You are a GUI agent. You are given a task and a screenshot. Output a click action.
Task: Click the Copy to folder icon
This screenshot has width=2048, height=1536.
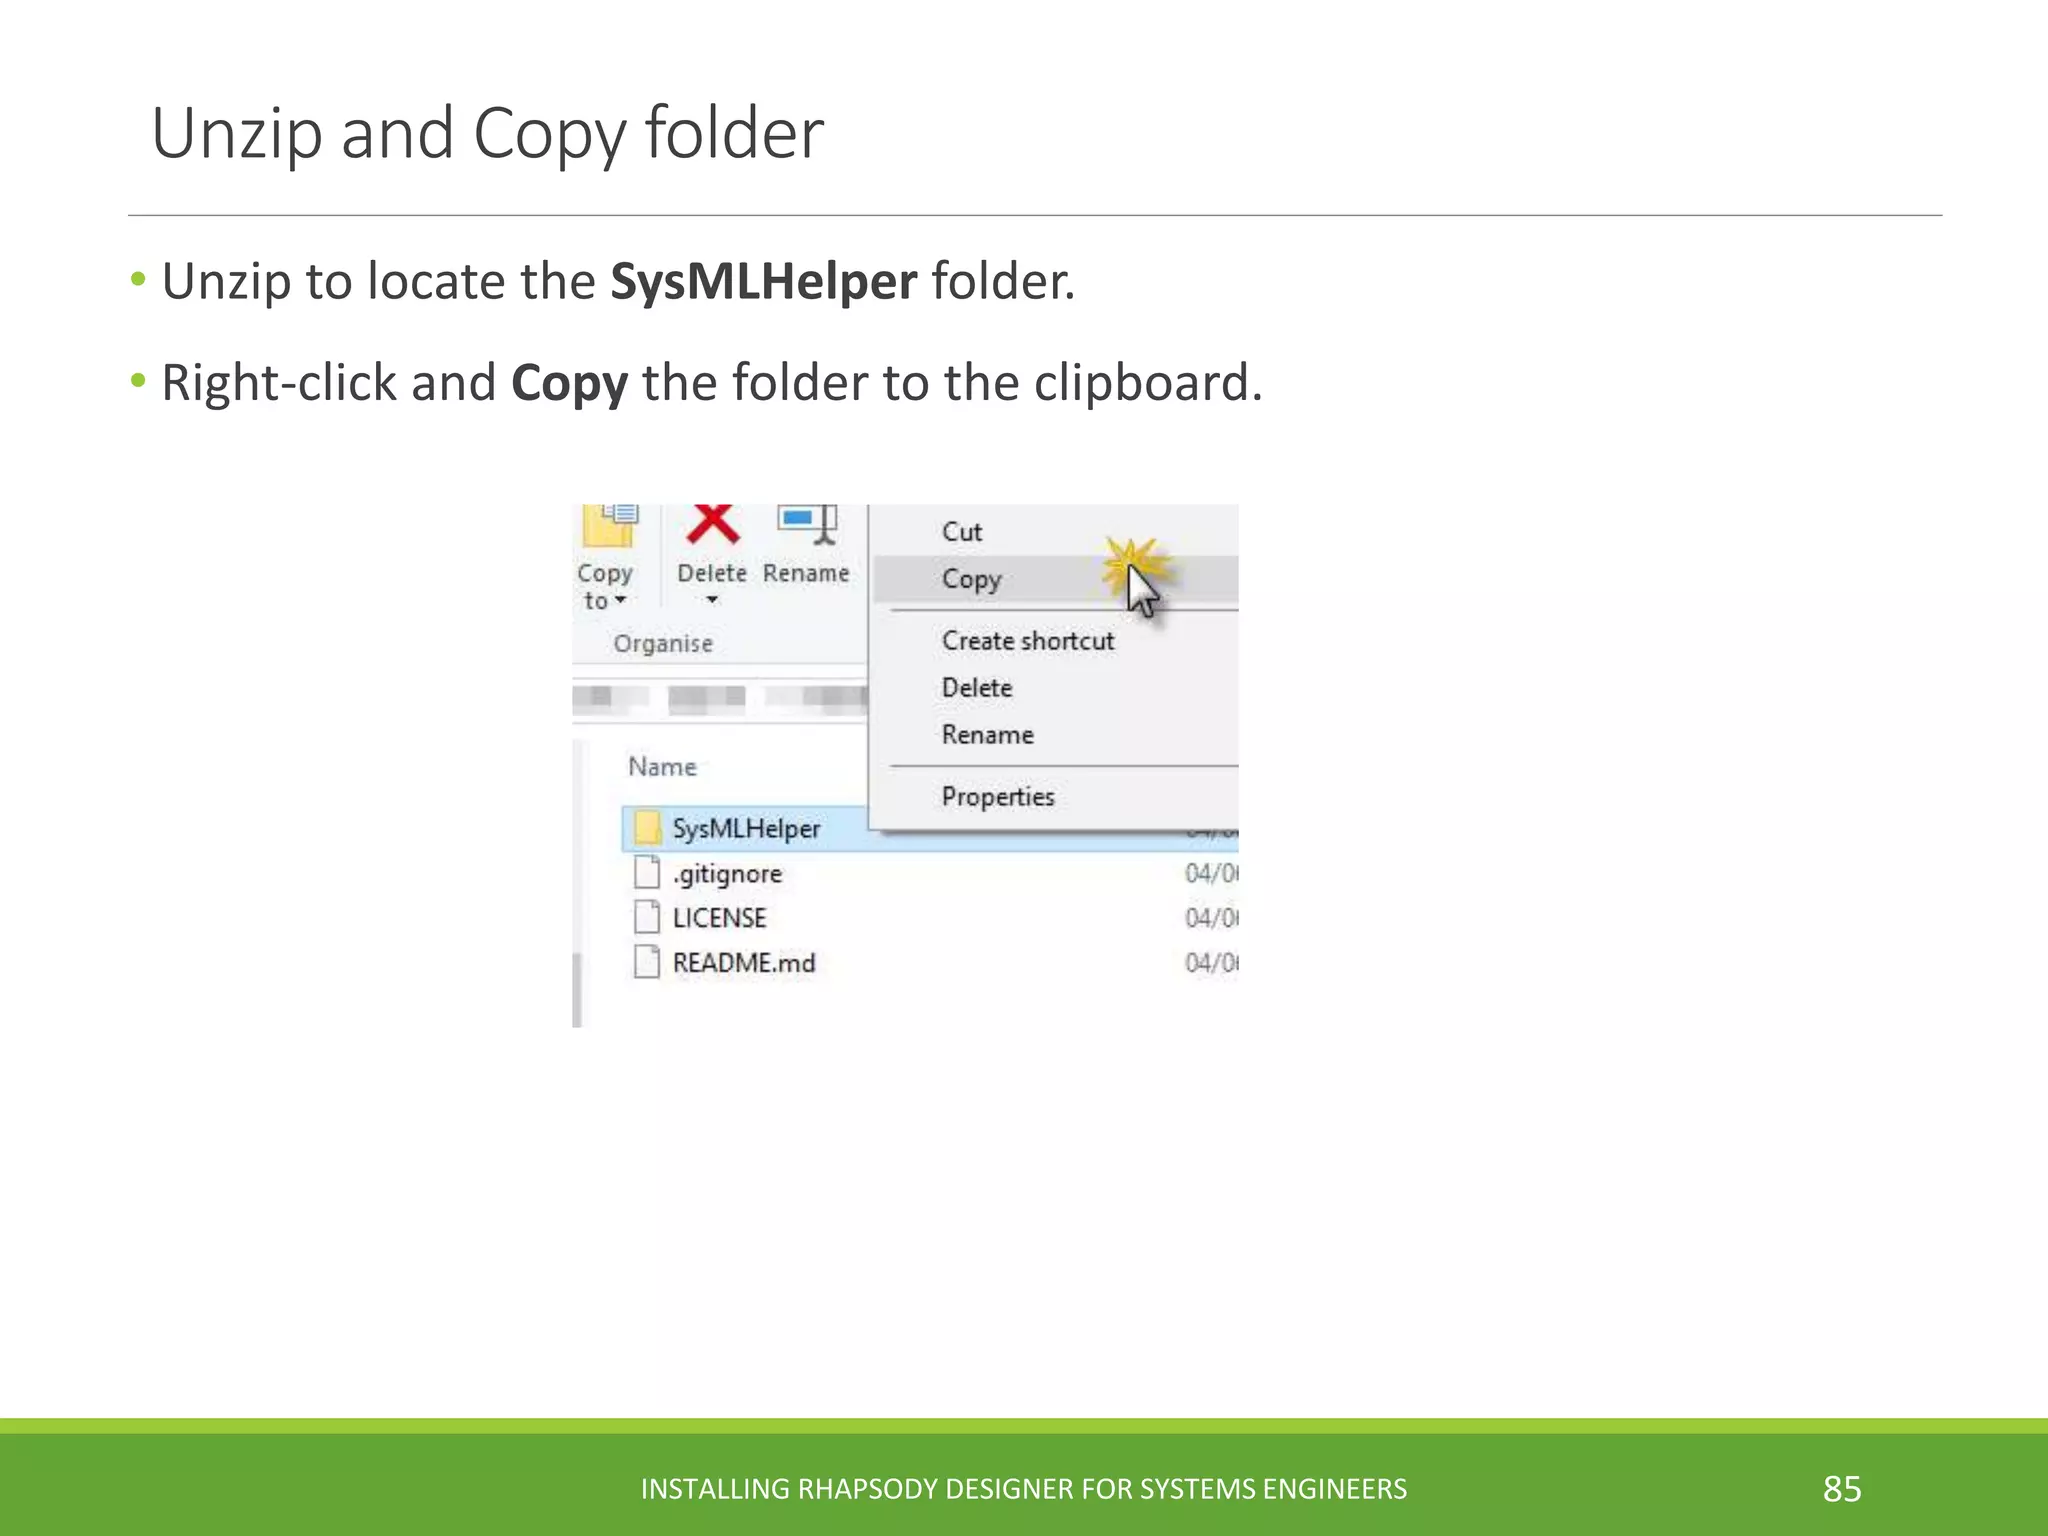point(608,526)
